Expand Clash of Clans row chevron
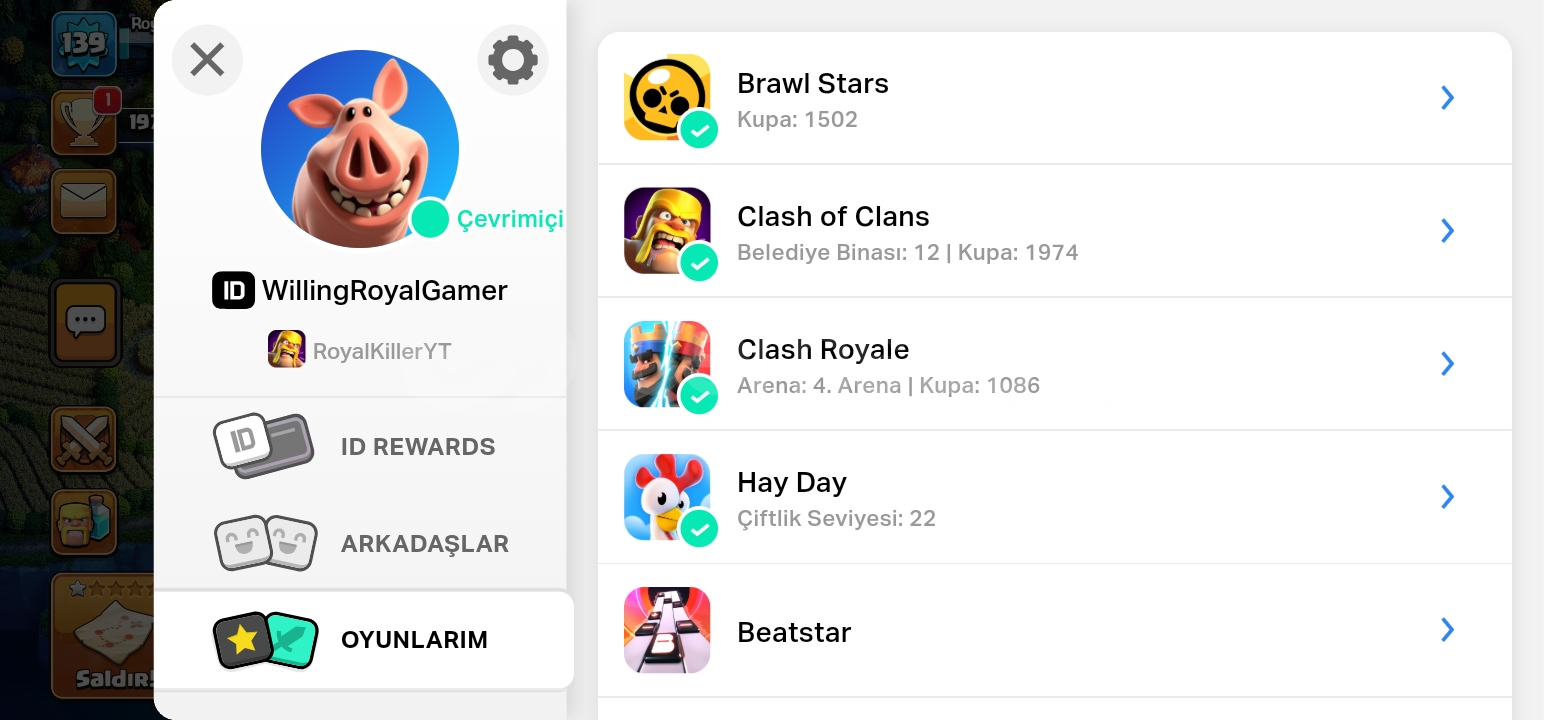This screenshot has height=720, width=1544. point(1447,230)
